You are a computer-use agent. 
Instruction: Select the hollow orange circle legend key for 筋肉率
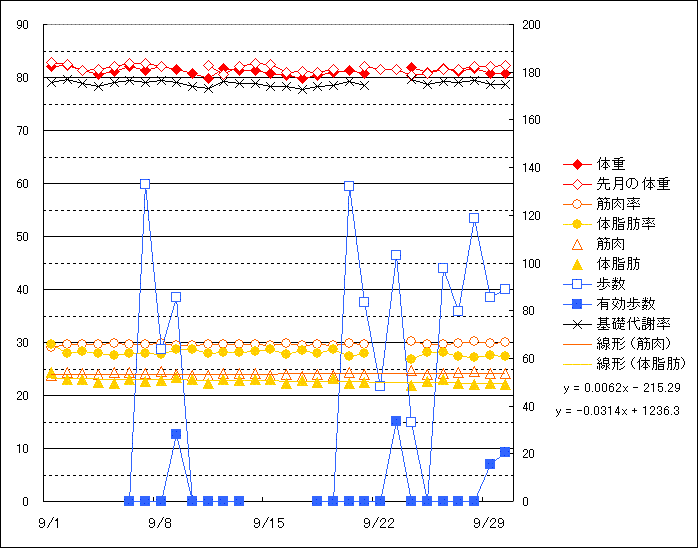[x=577, y=204]
